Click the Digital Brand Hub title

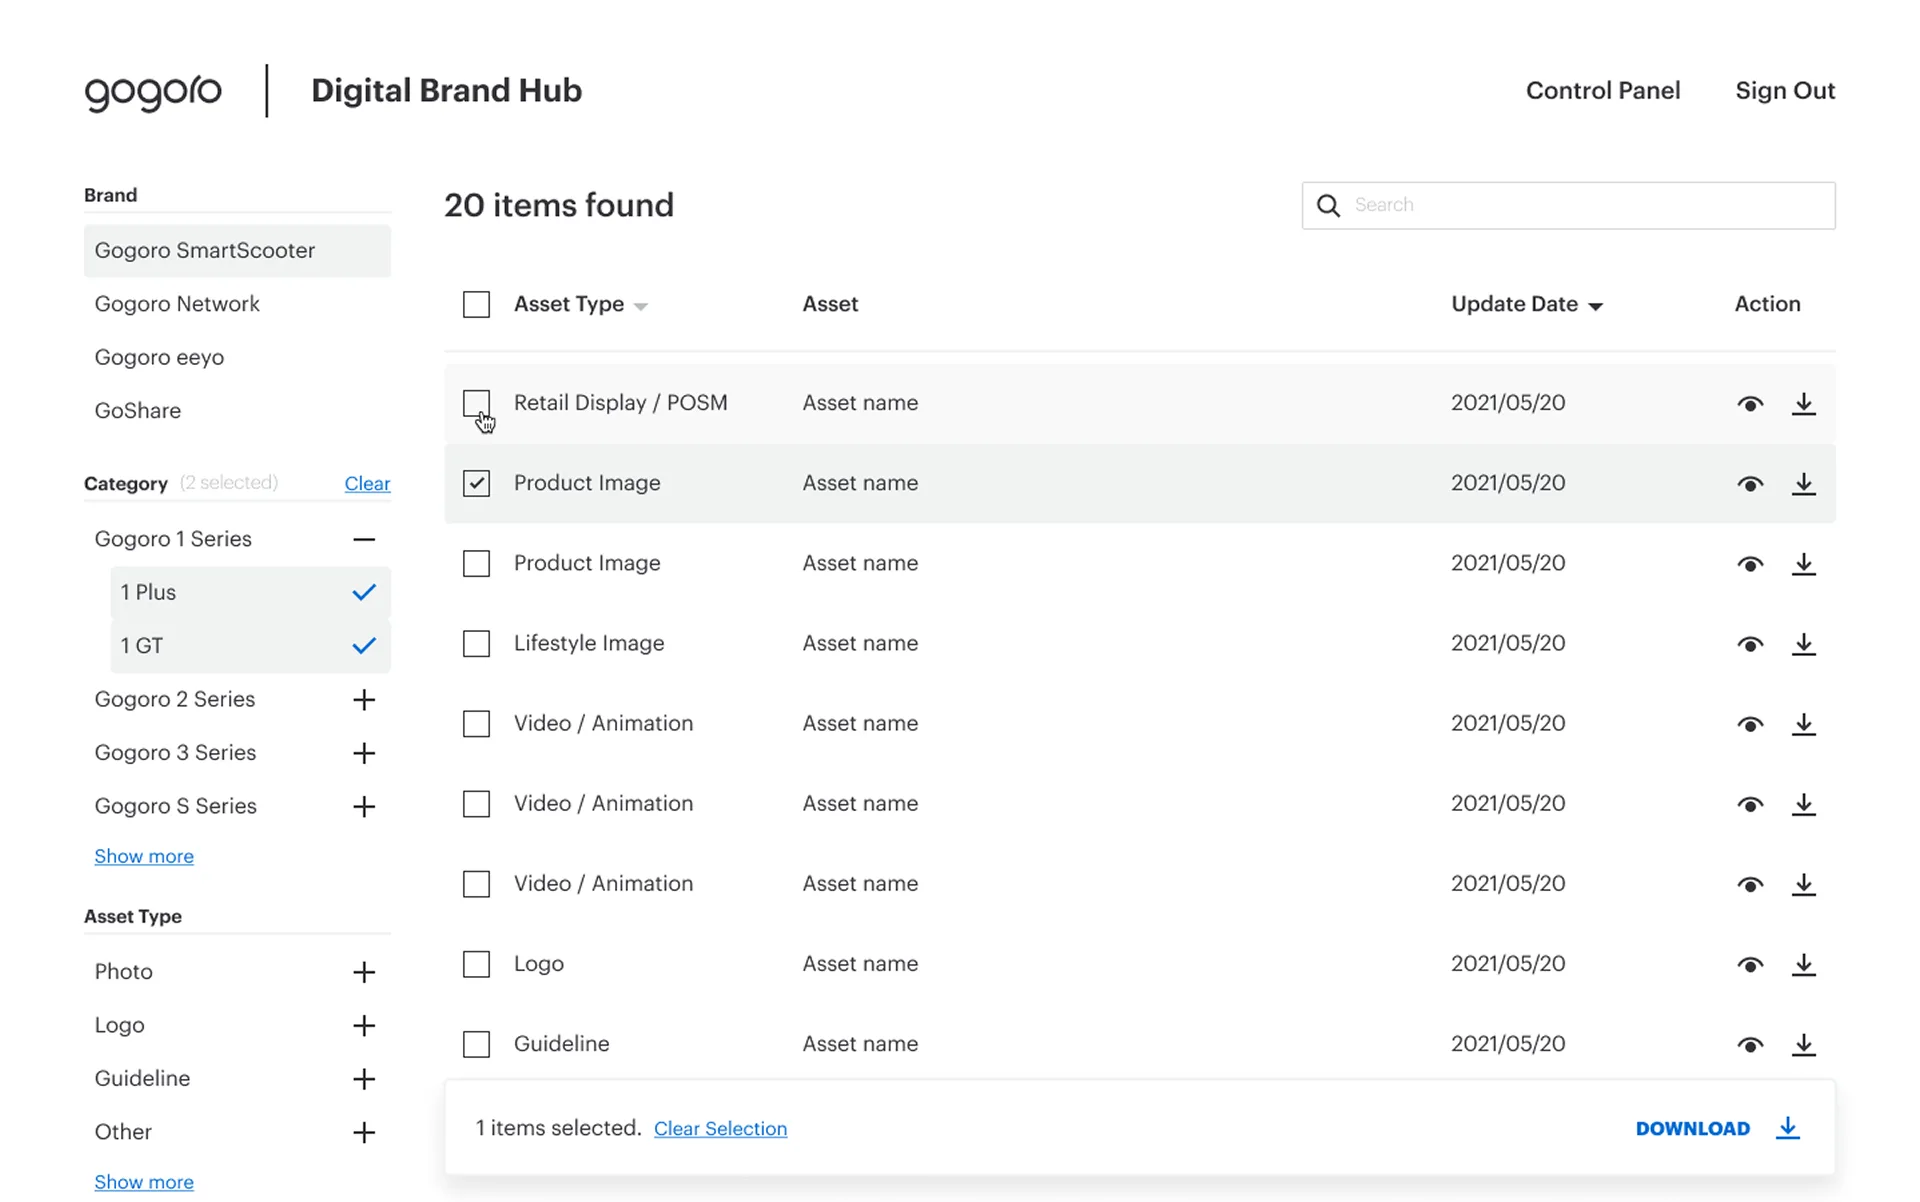pyautogui.click(x=446, y=90)
